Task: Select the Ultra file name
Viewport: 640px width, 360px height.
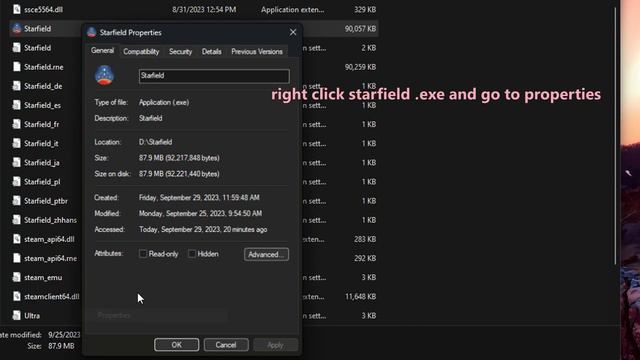Action: click(32, 316)
